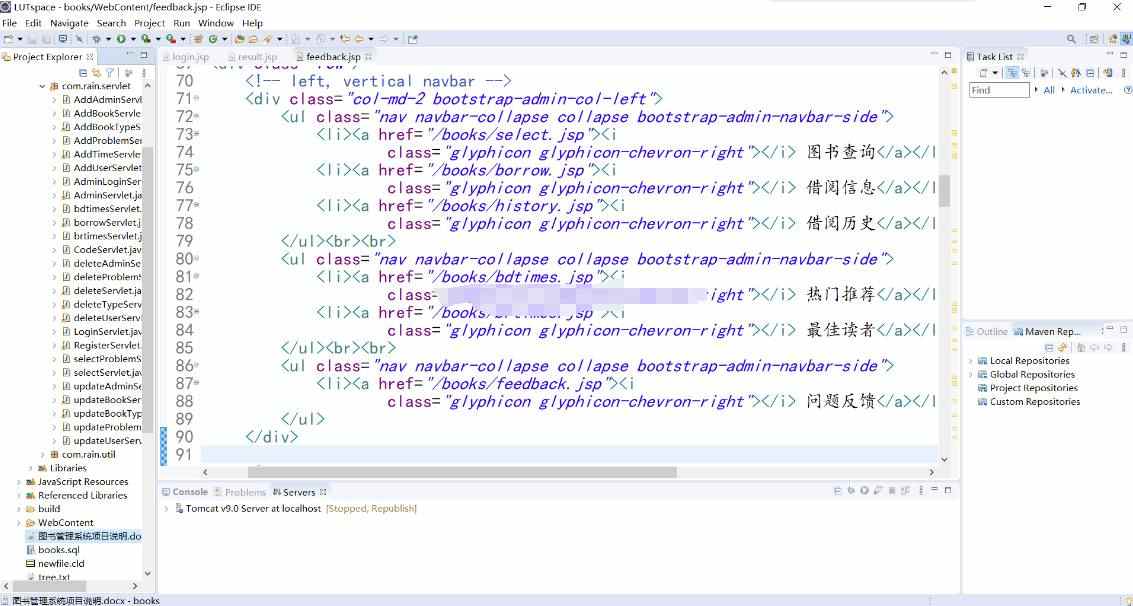The width and height of the screenshot is (1133, 606).
Task: Click refresh icon in Maven Repositories toolbar
Action: point(1062,347)
